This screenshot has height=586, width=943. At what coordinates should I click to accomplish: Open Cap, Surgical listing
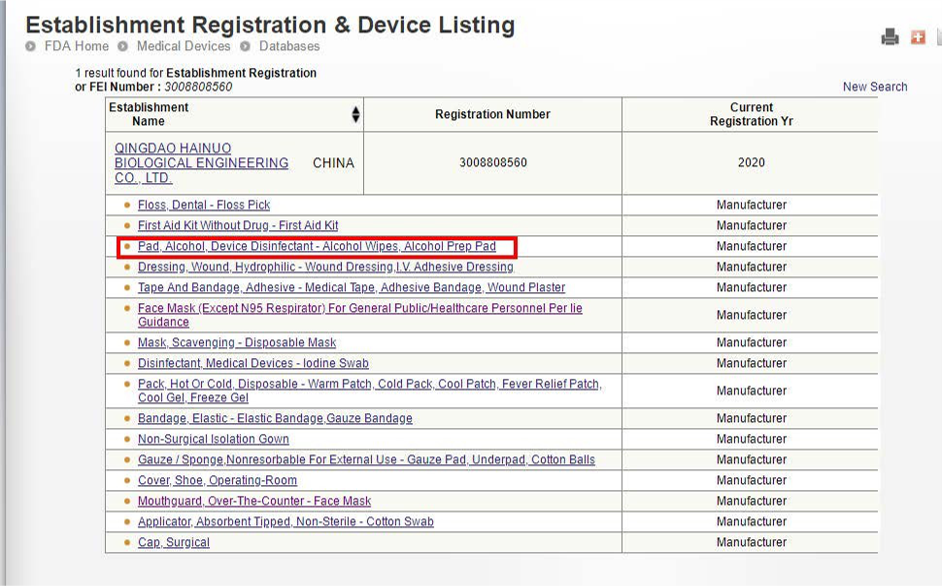[174, 542]
